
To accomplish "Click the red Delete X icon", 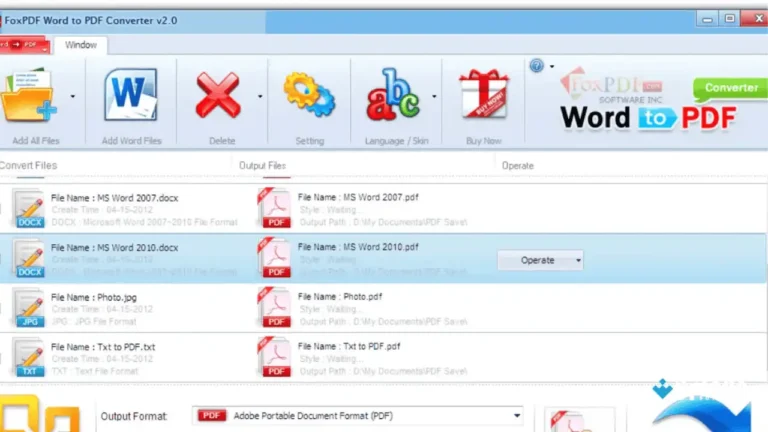I will [218, 96].
